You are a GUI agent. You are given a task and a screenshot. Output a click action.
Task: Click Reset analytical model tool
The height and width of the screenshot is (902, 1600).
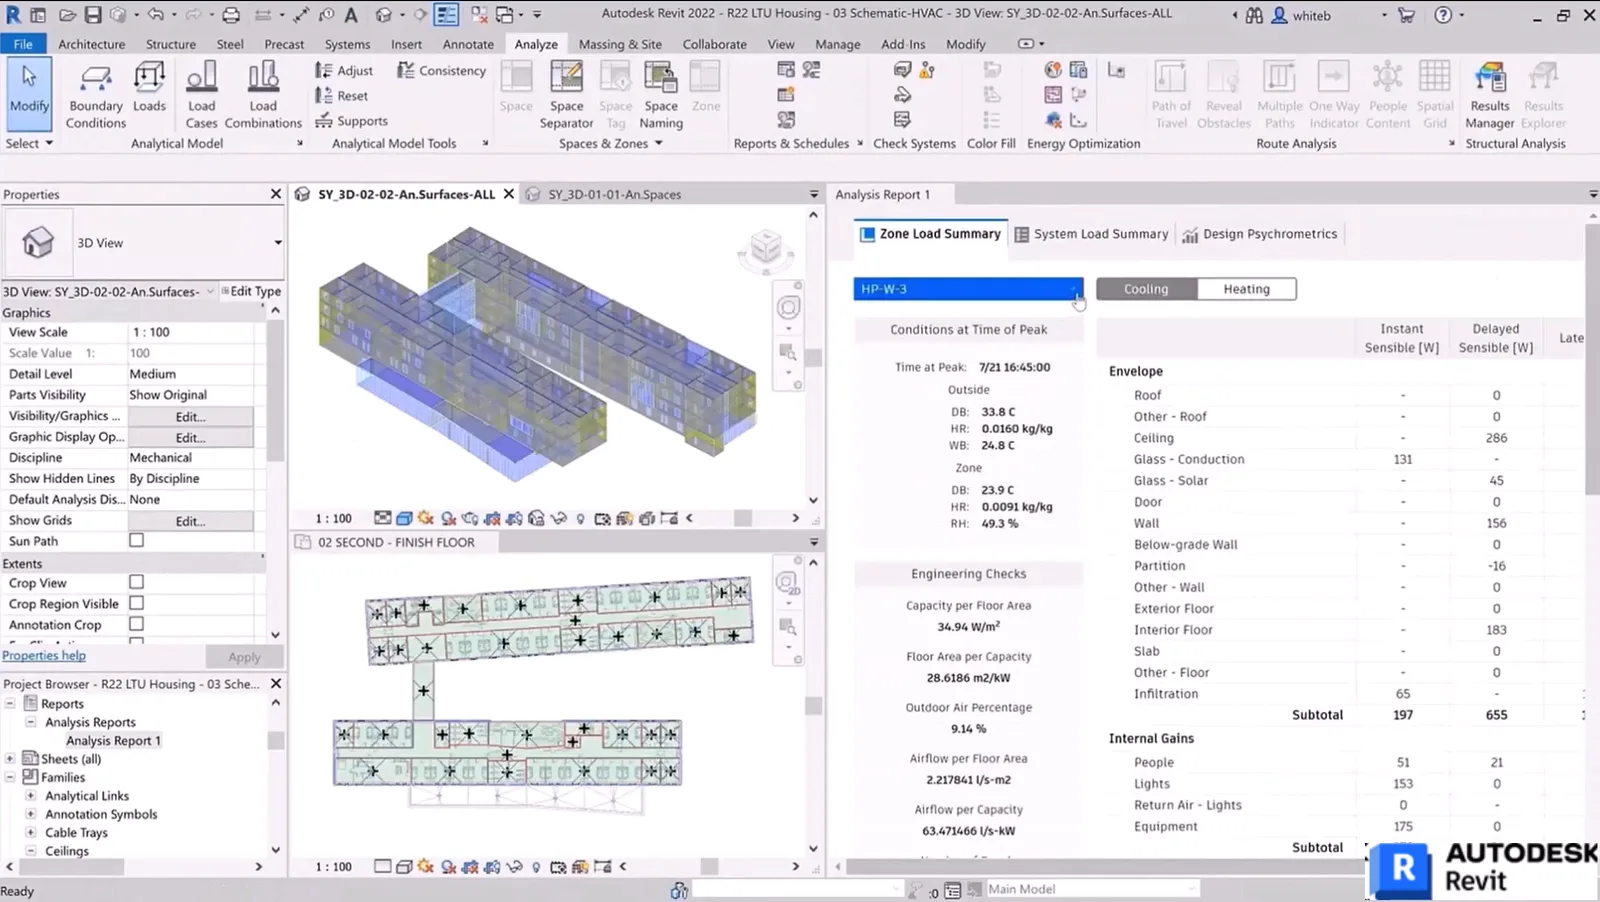click(x=341, y=95)
